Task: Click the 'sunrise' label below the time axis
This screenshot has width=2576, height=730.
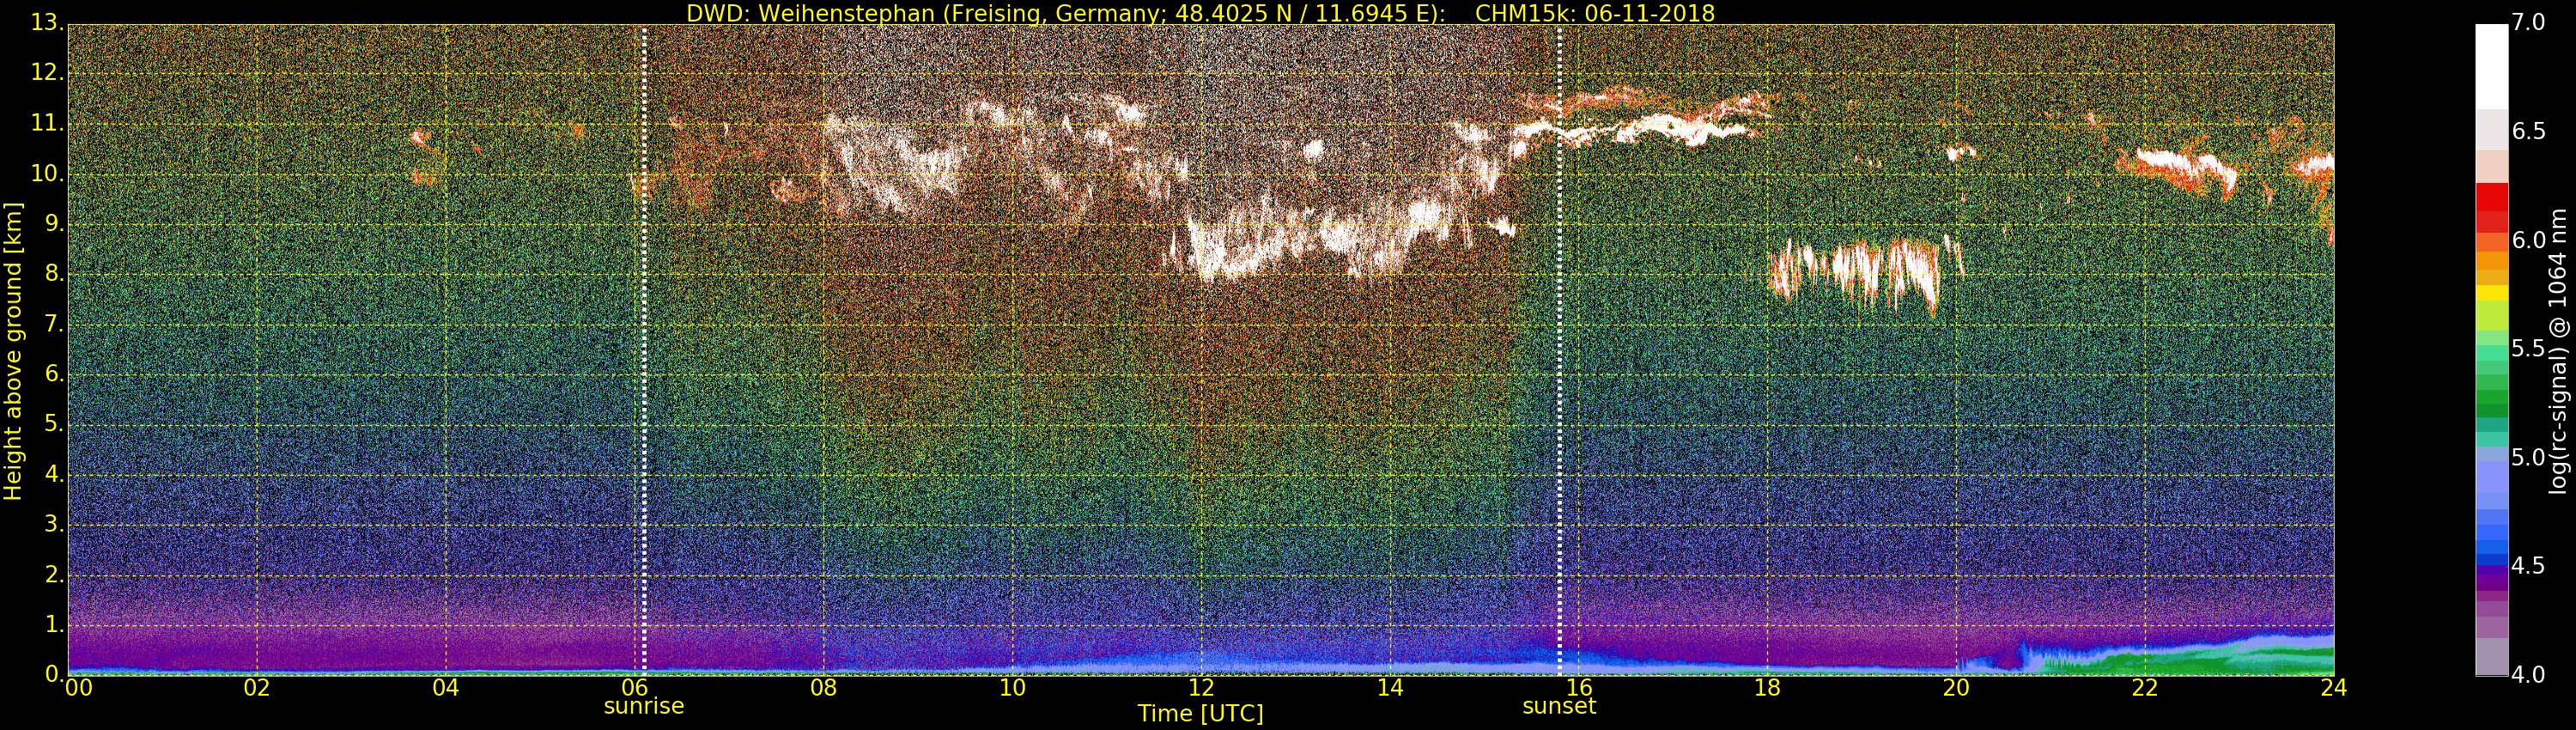Action: (x=644, y=706)
